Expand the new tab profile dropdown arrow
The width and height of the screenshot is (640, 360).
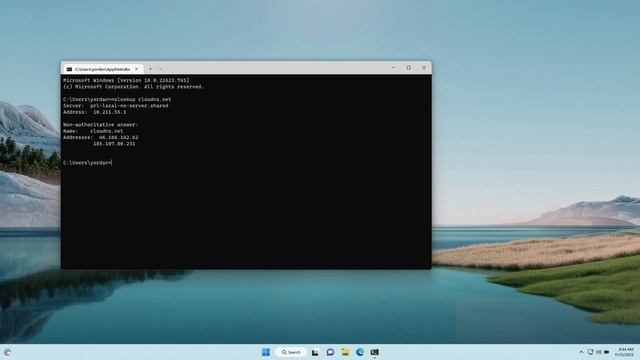(160, 69)
